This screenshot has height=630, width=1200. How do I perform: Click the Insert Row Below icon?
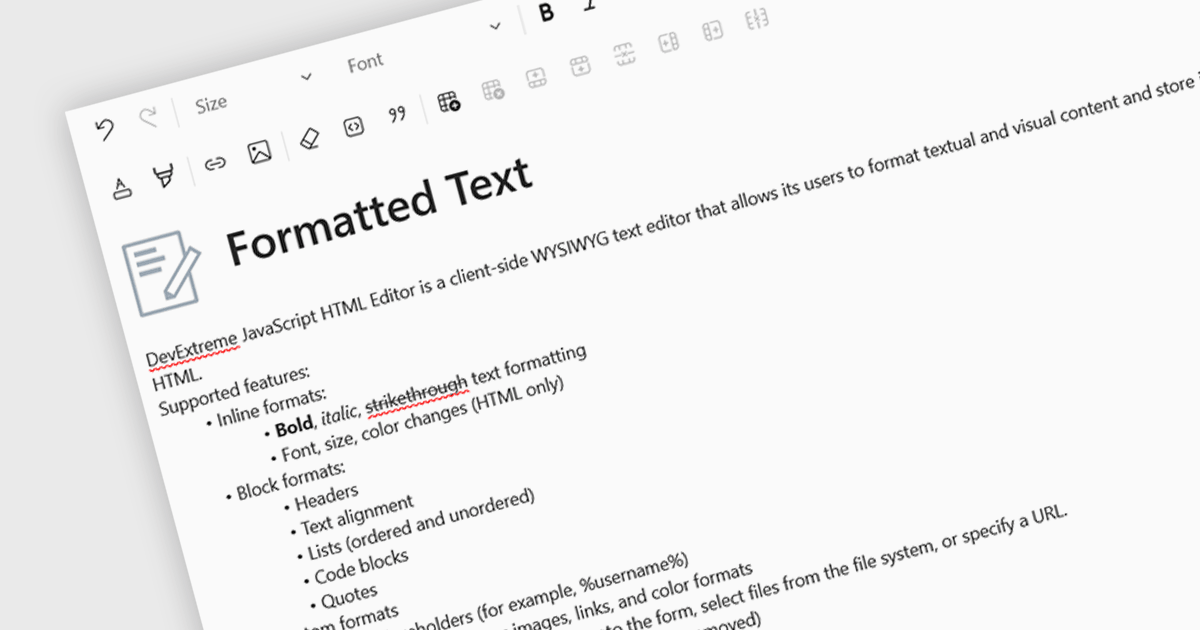pyautogui.click(x=580, y=66)
